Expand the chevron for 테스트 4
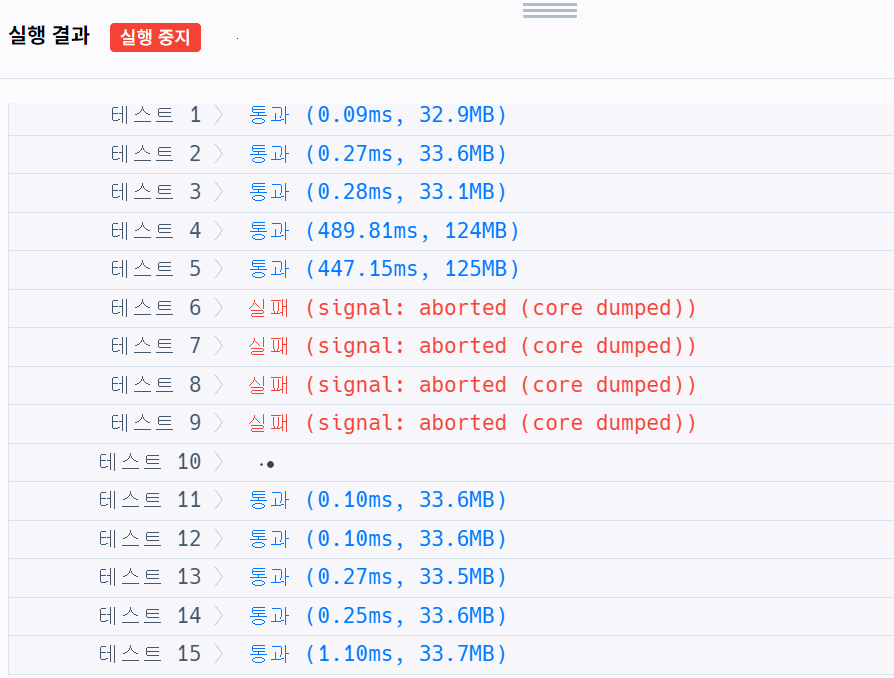 point(219,231)
